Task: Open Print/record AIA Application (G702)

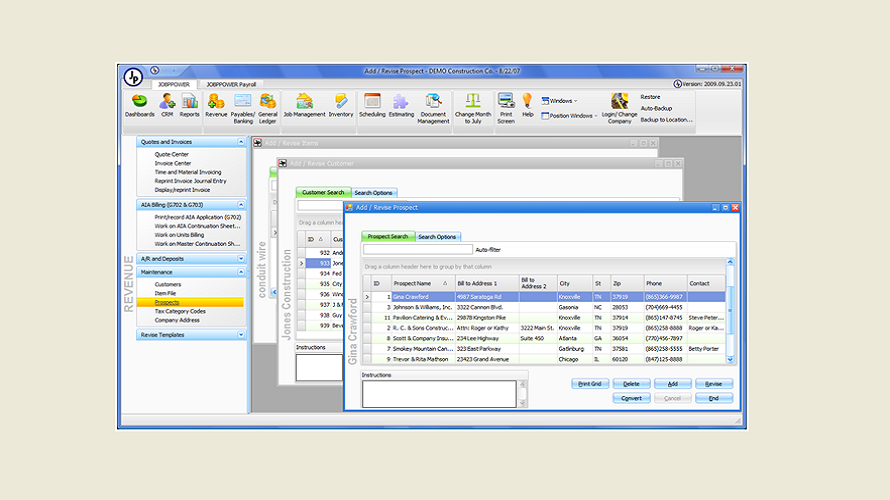Action: [x=198, y=217]
